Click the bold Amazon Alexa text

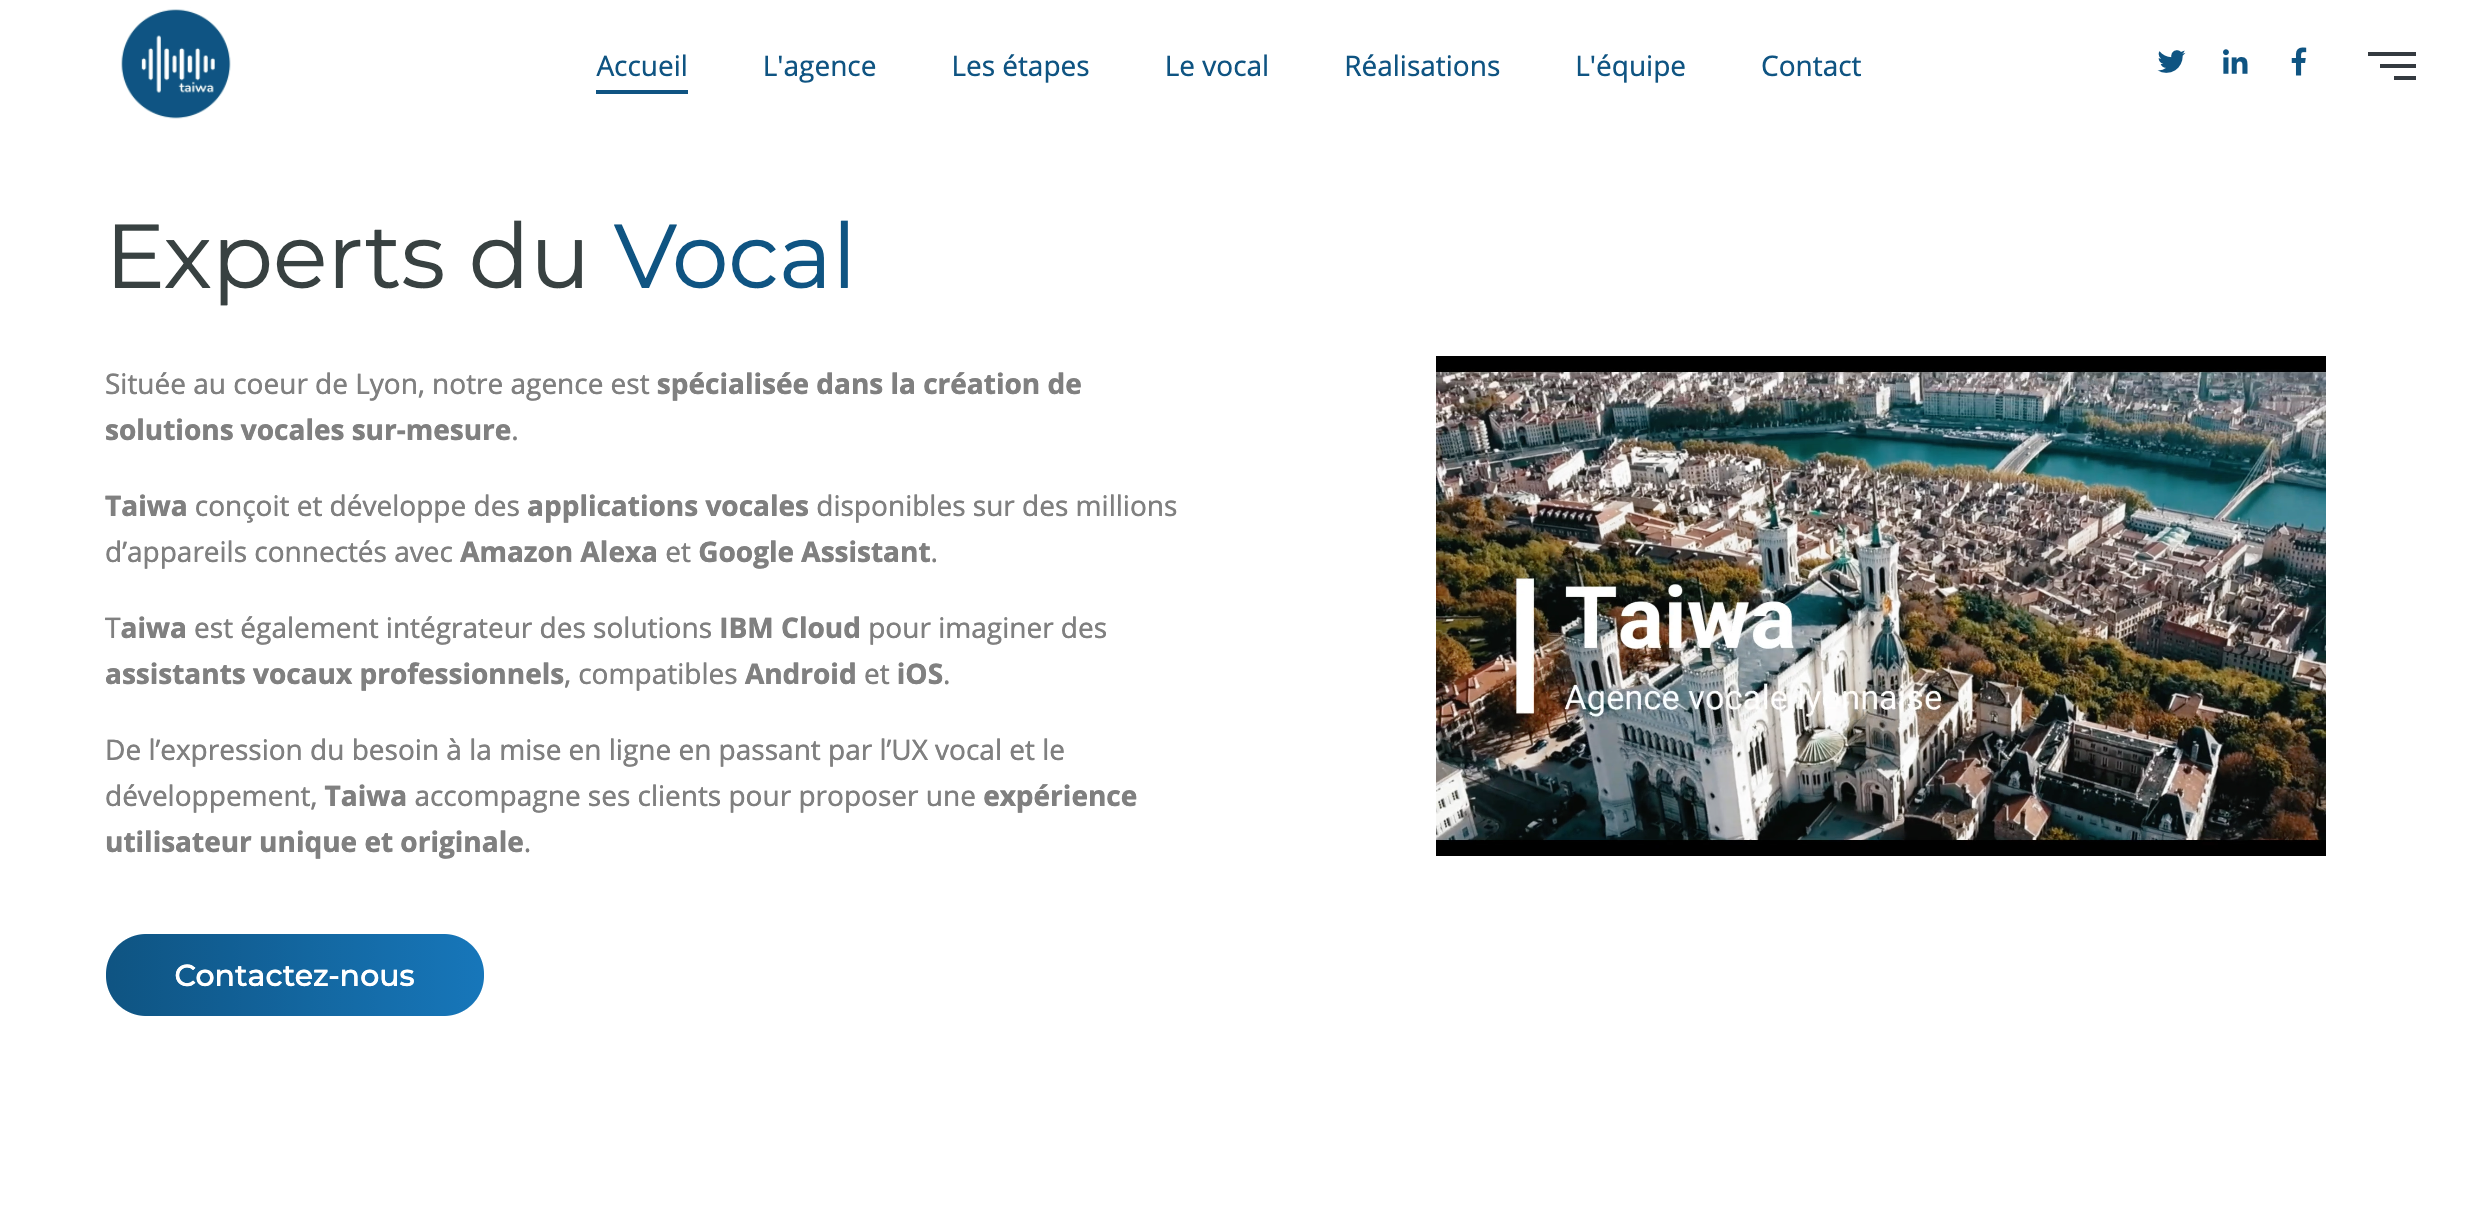[558, 552]
